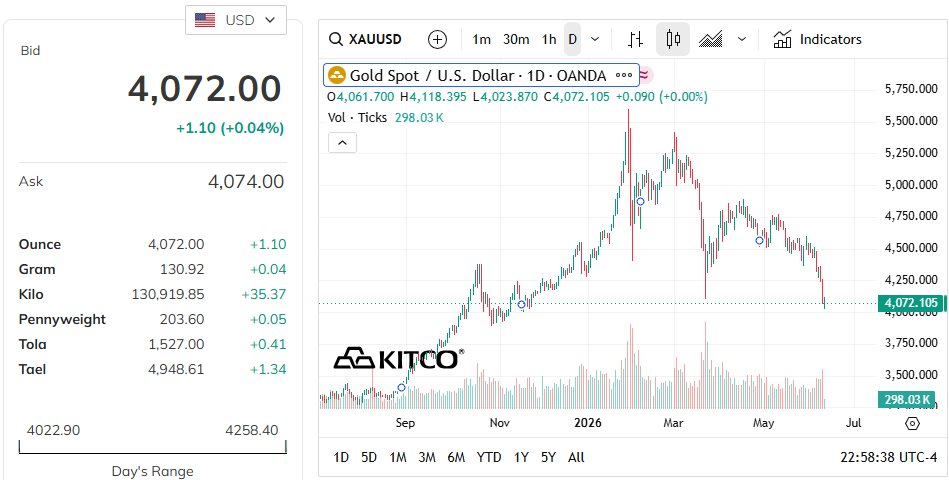Expand chart style dropdown arrow
The width and height of the screenshot is (949, 480).
(742, 39)
